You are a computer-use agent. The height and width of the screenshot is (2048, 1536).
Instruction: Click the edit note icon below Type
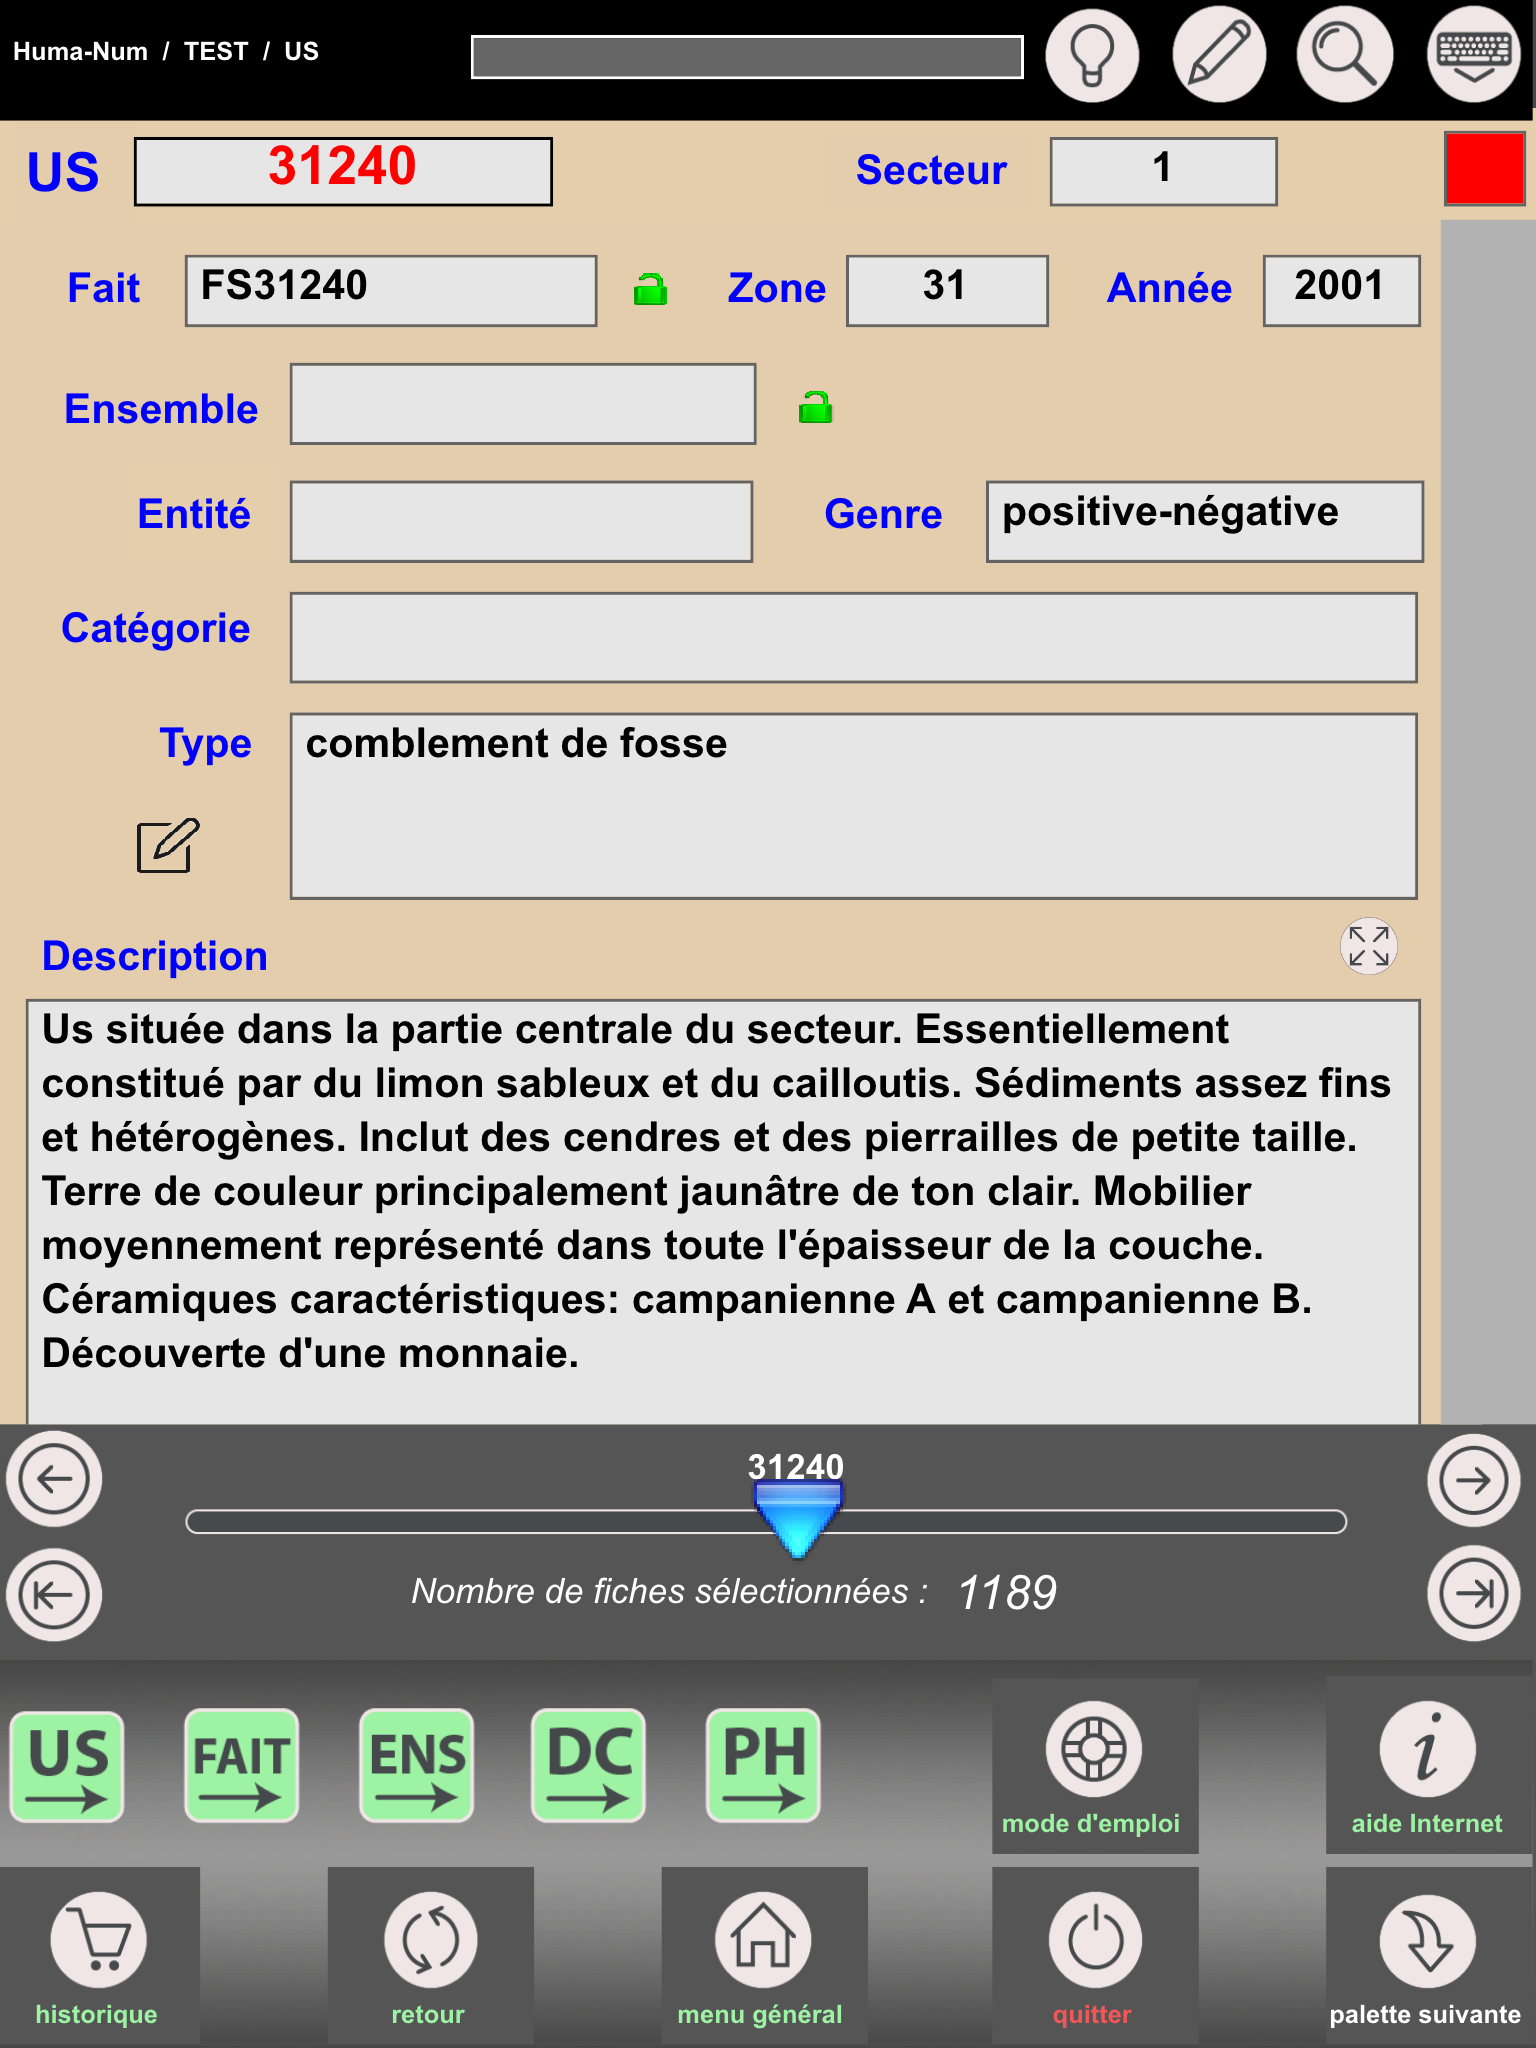pyautogui.click(x=167, y=846)
